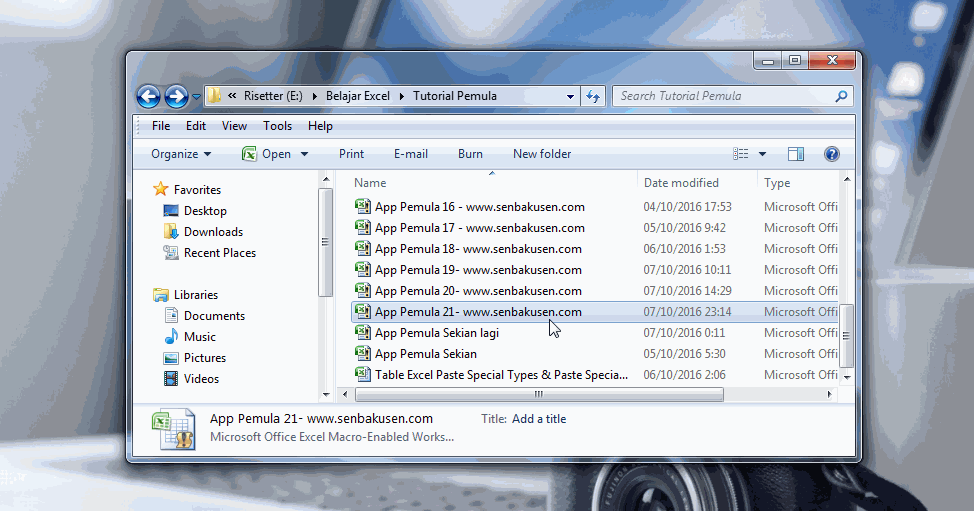
Task: Expand the address bar previous locations dropdown
Action: [570, 96]
